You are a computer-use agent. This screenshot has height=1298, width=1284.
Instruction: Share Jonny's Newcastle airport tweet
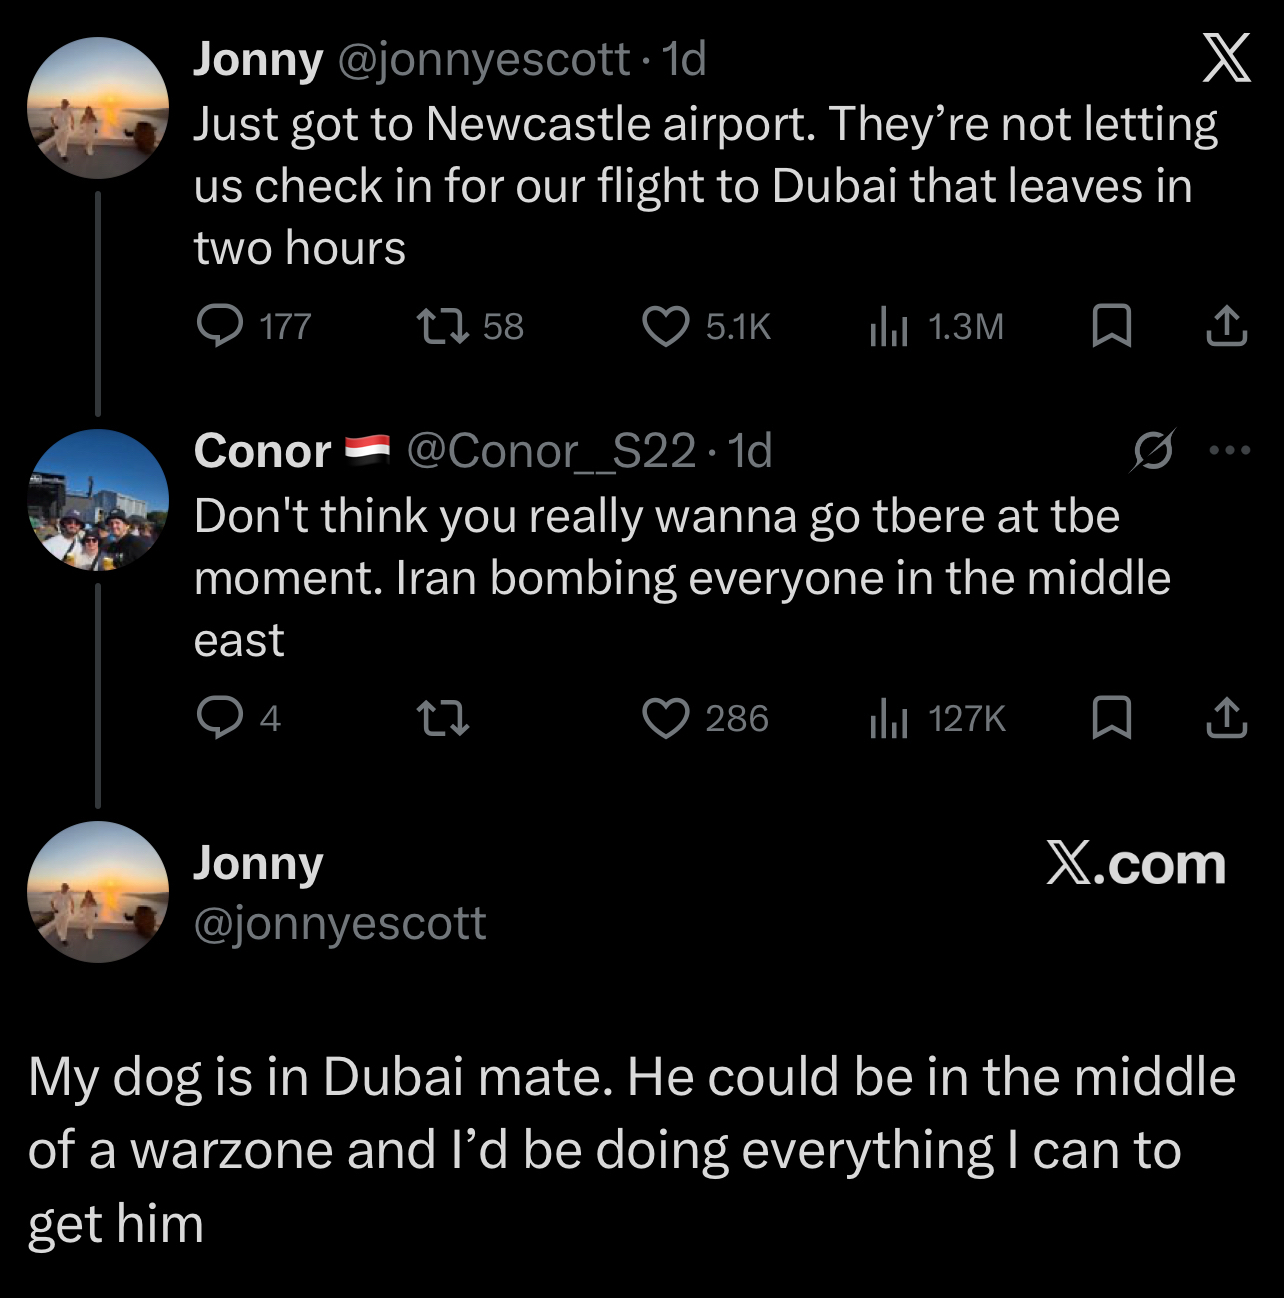(1226, 326)
